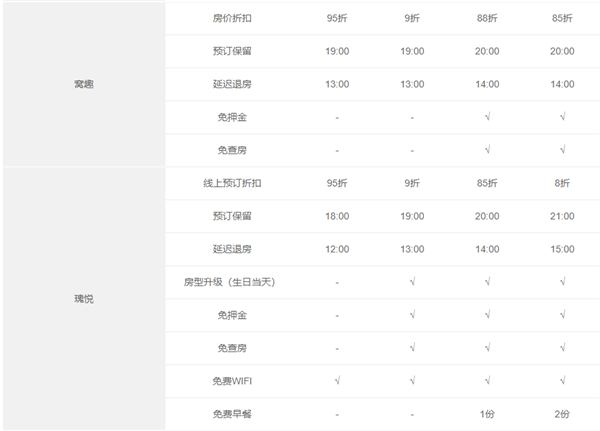Click the 免费WIFI row label
The image size is (600, 431).
click(x=232, y=381)
